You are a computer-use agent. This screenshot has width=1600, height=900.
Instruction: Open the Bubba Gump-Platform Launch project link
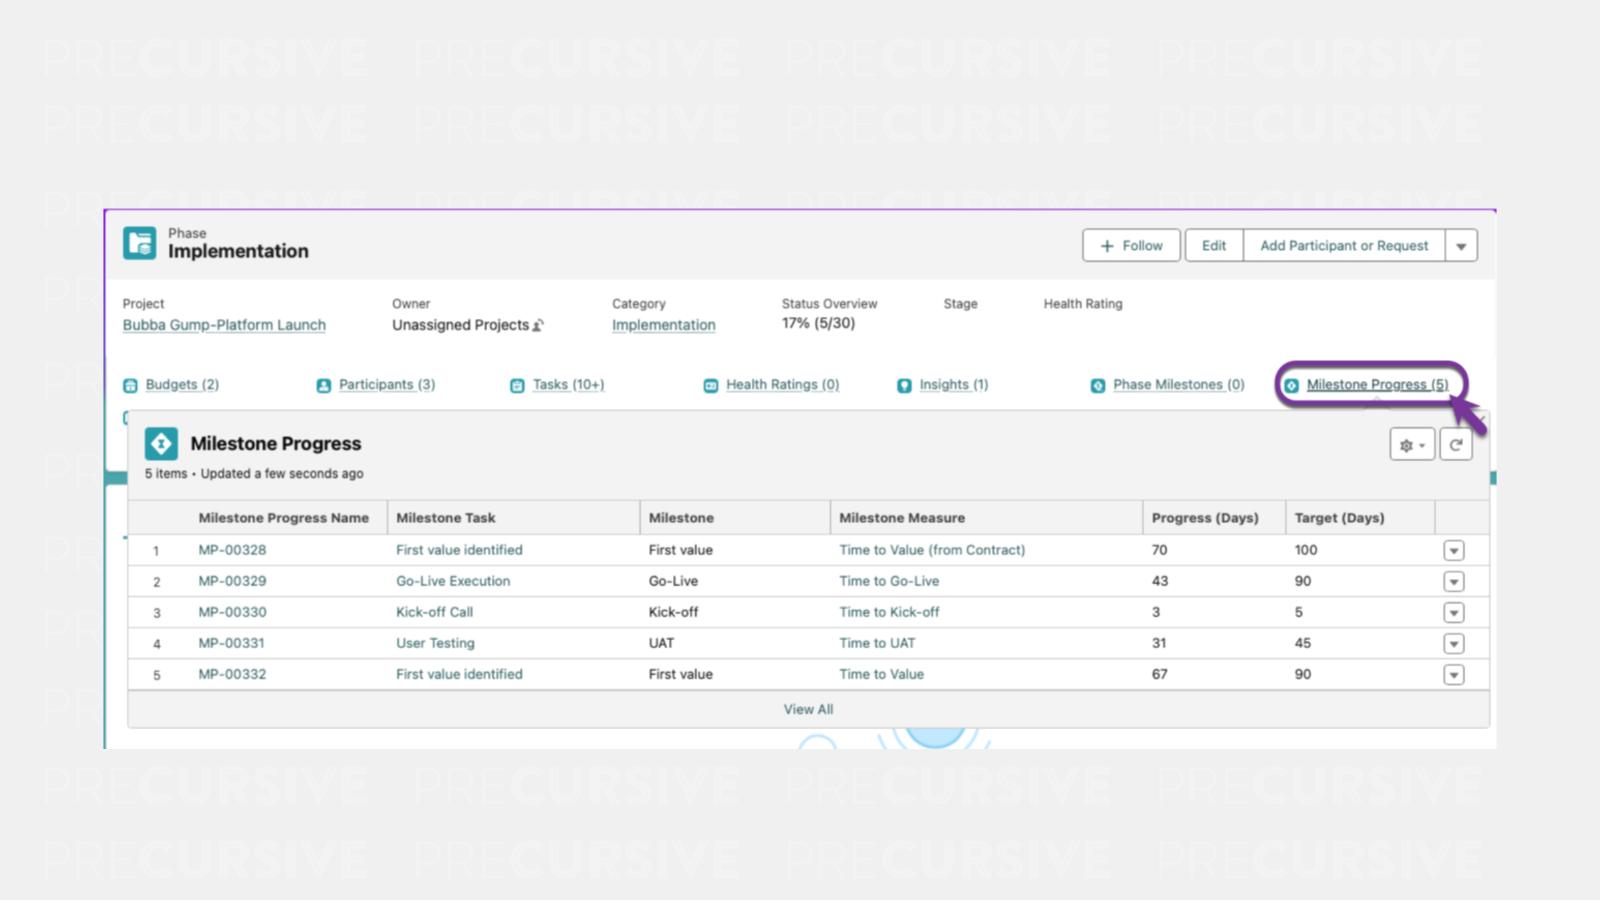[x=224, y=325]
